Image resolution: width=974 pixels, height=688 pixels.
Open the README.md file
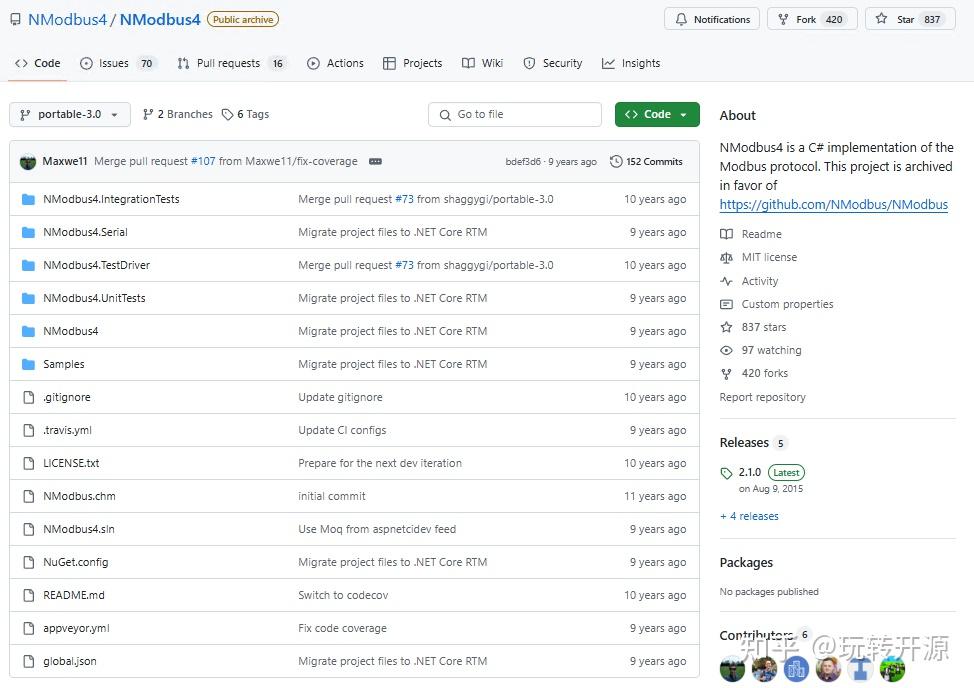pyautogui.click(x=74, y=595)
